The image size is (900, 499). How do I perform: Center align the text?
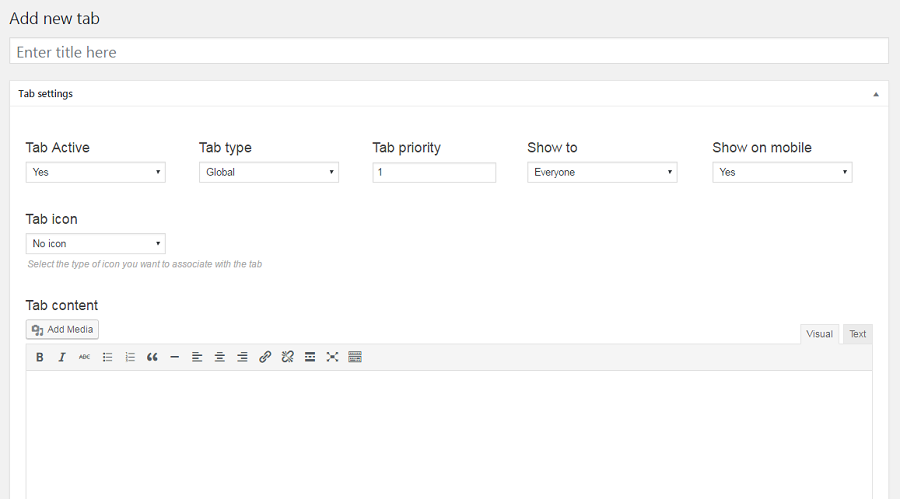[220, 357]
